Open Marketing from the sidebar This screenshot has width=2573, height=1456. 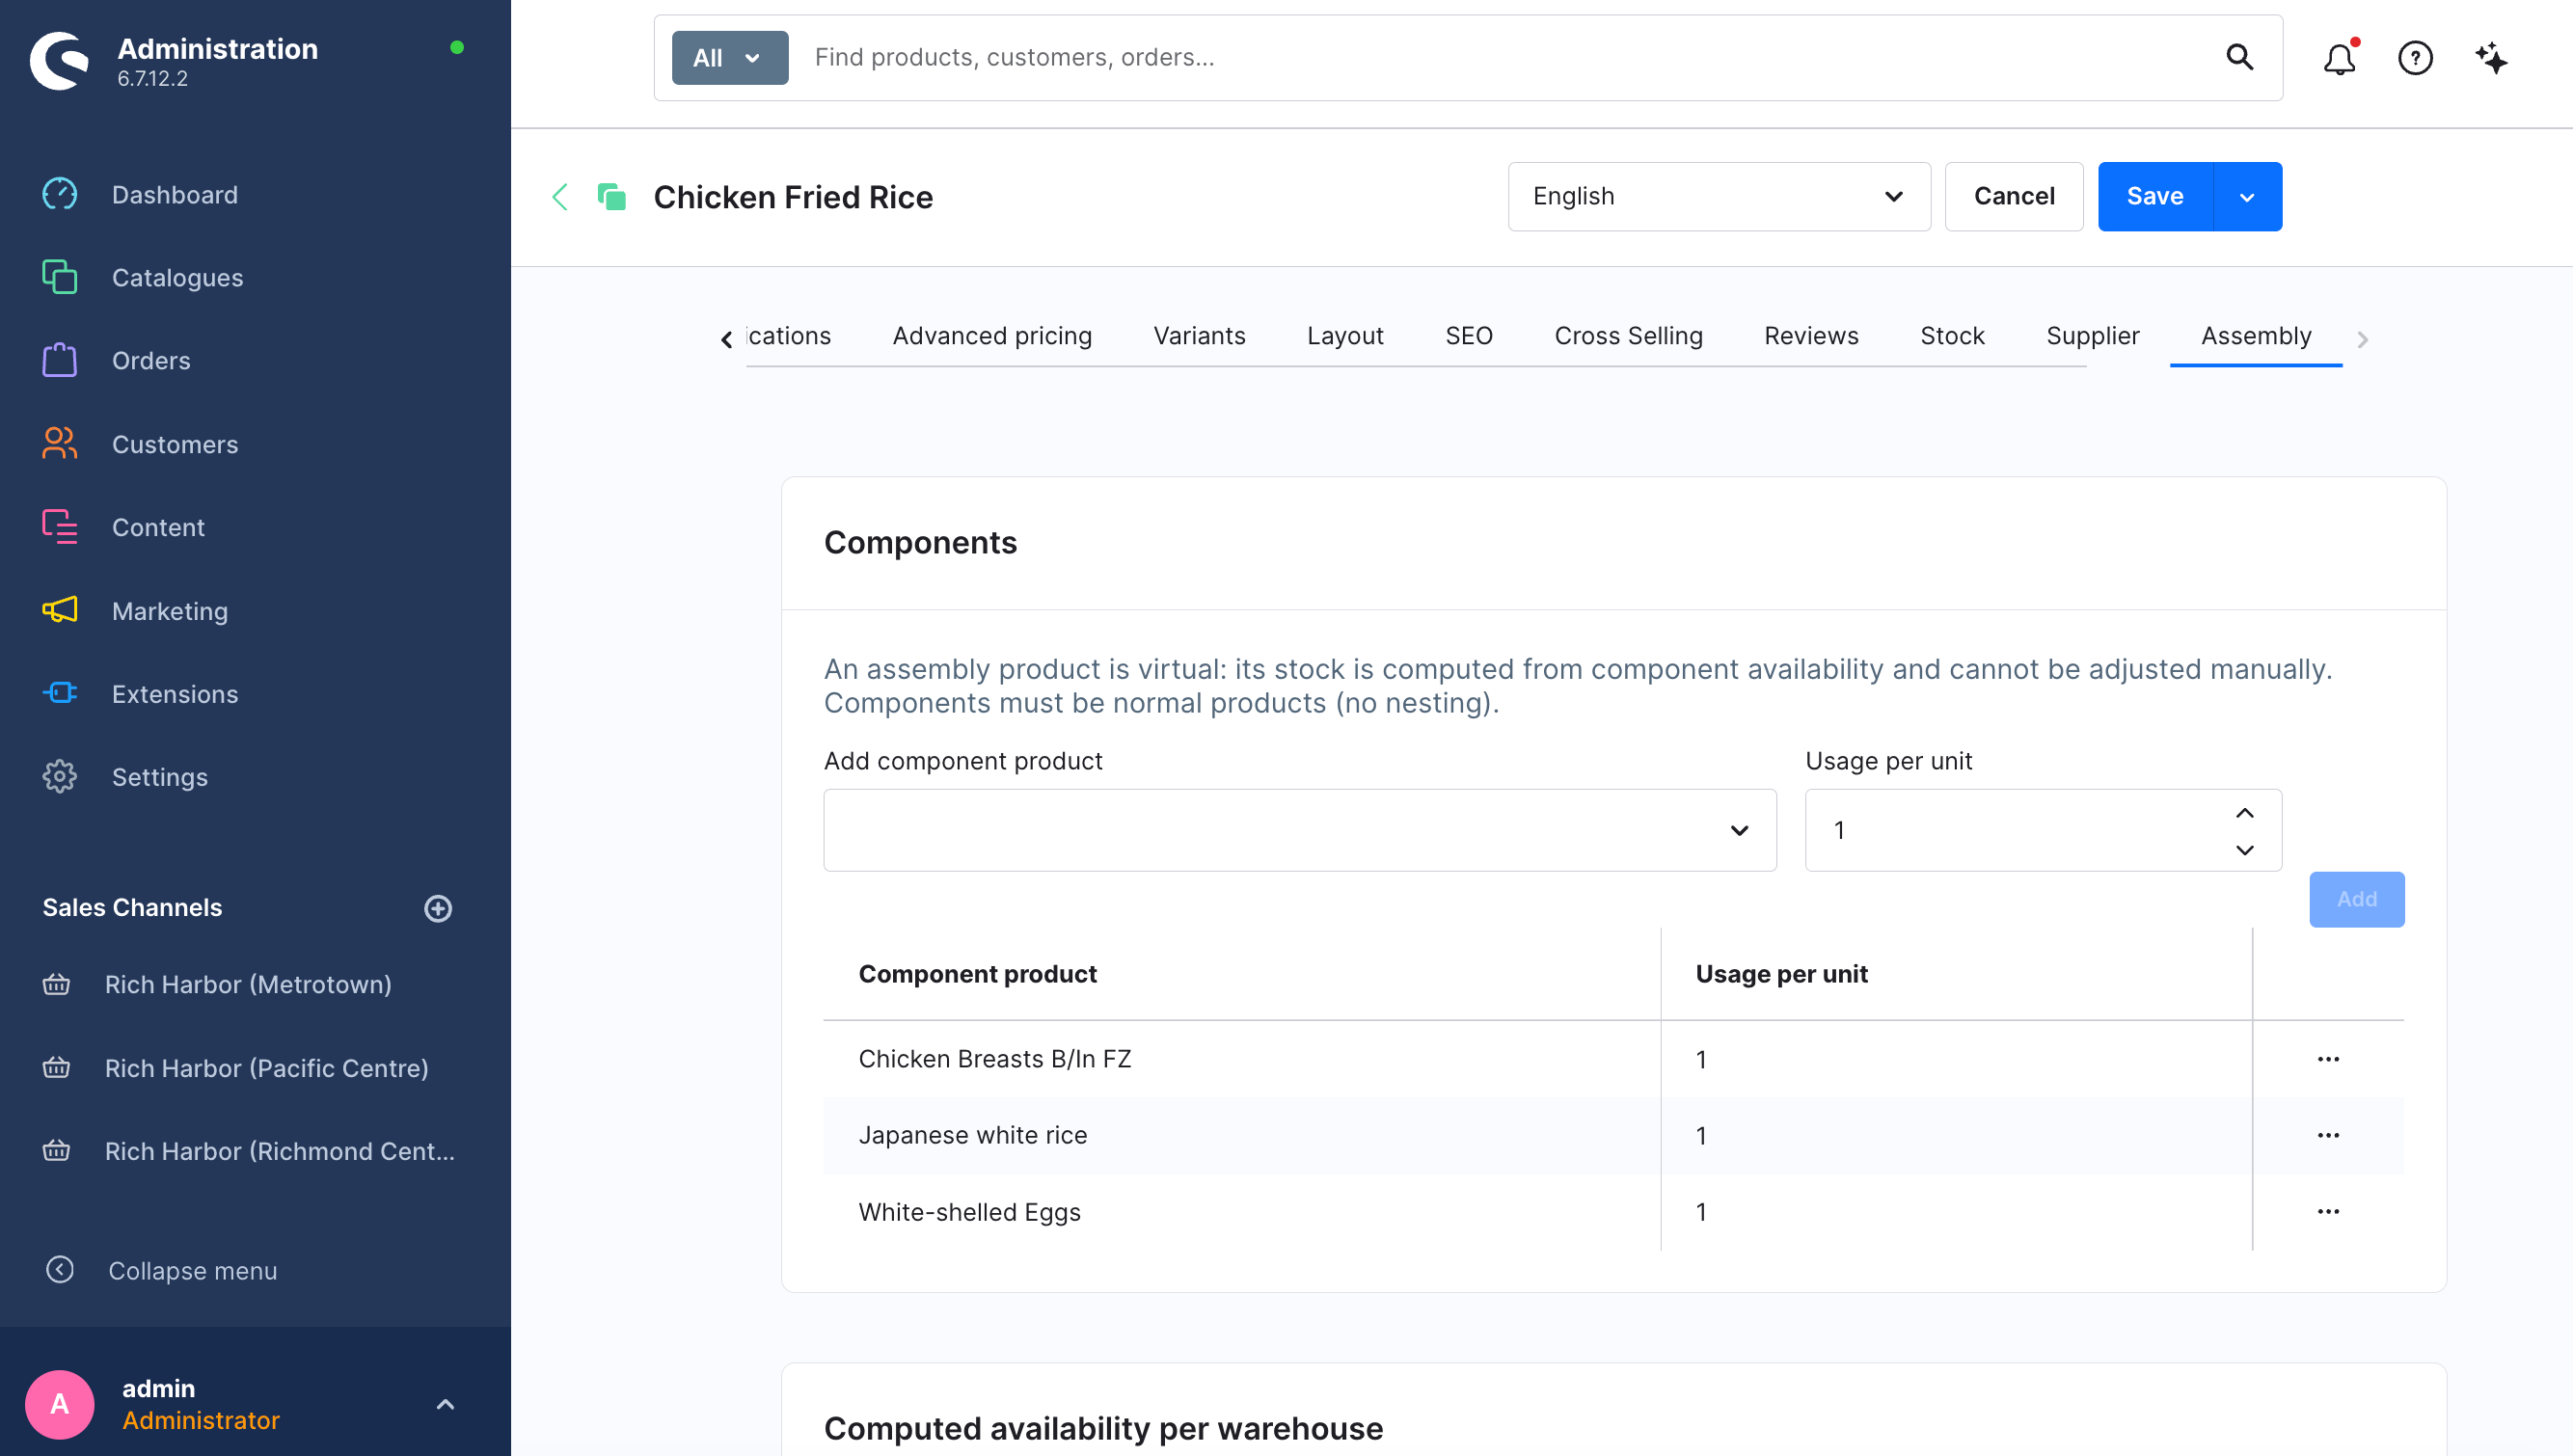point(169,610)
